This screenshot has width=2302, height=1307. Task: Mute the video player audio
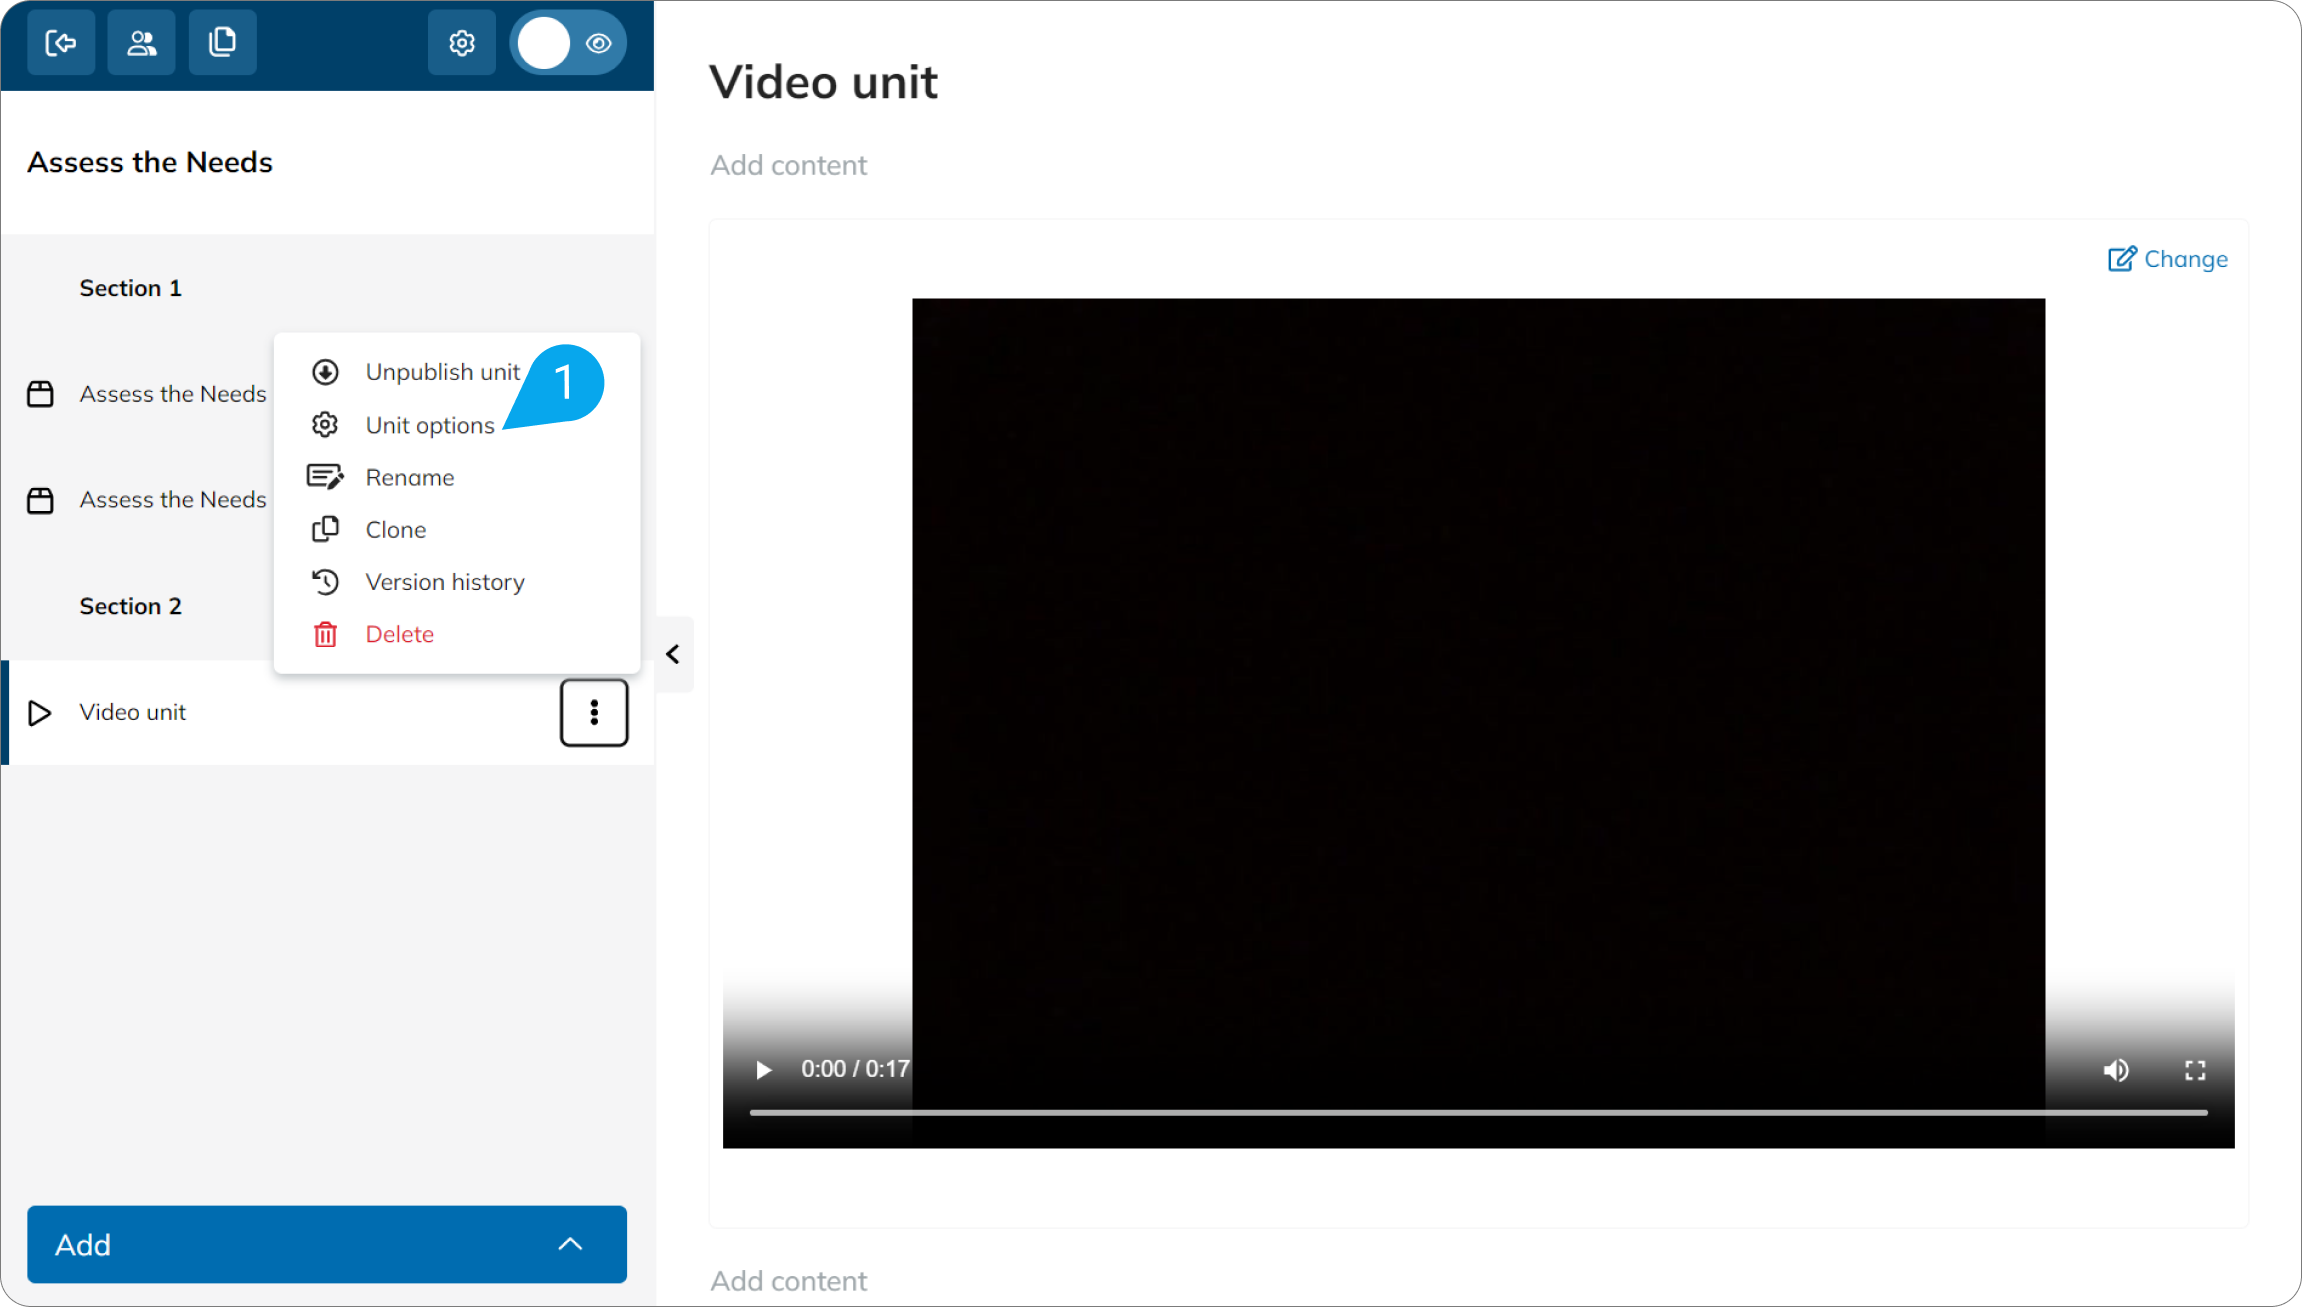click(x=2116, y=1070)
